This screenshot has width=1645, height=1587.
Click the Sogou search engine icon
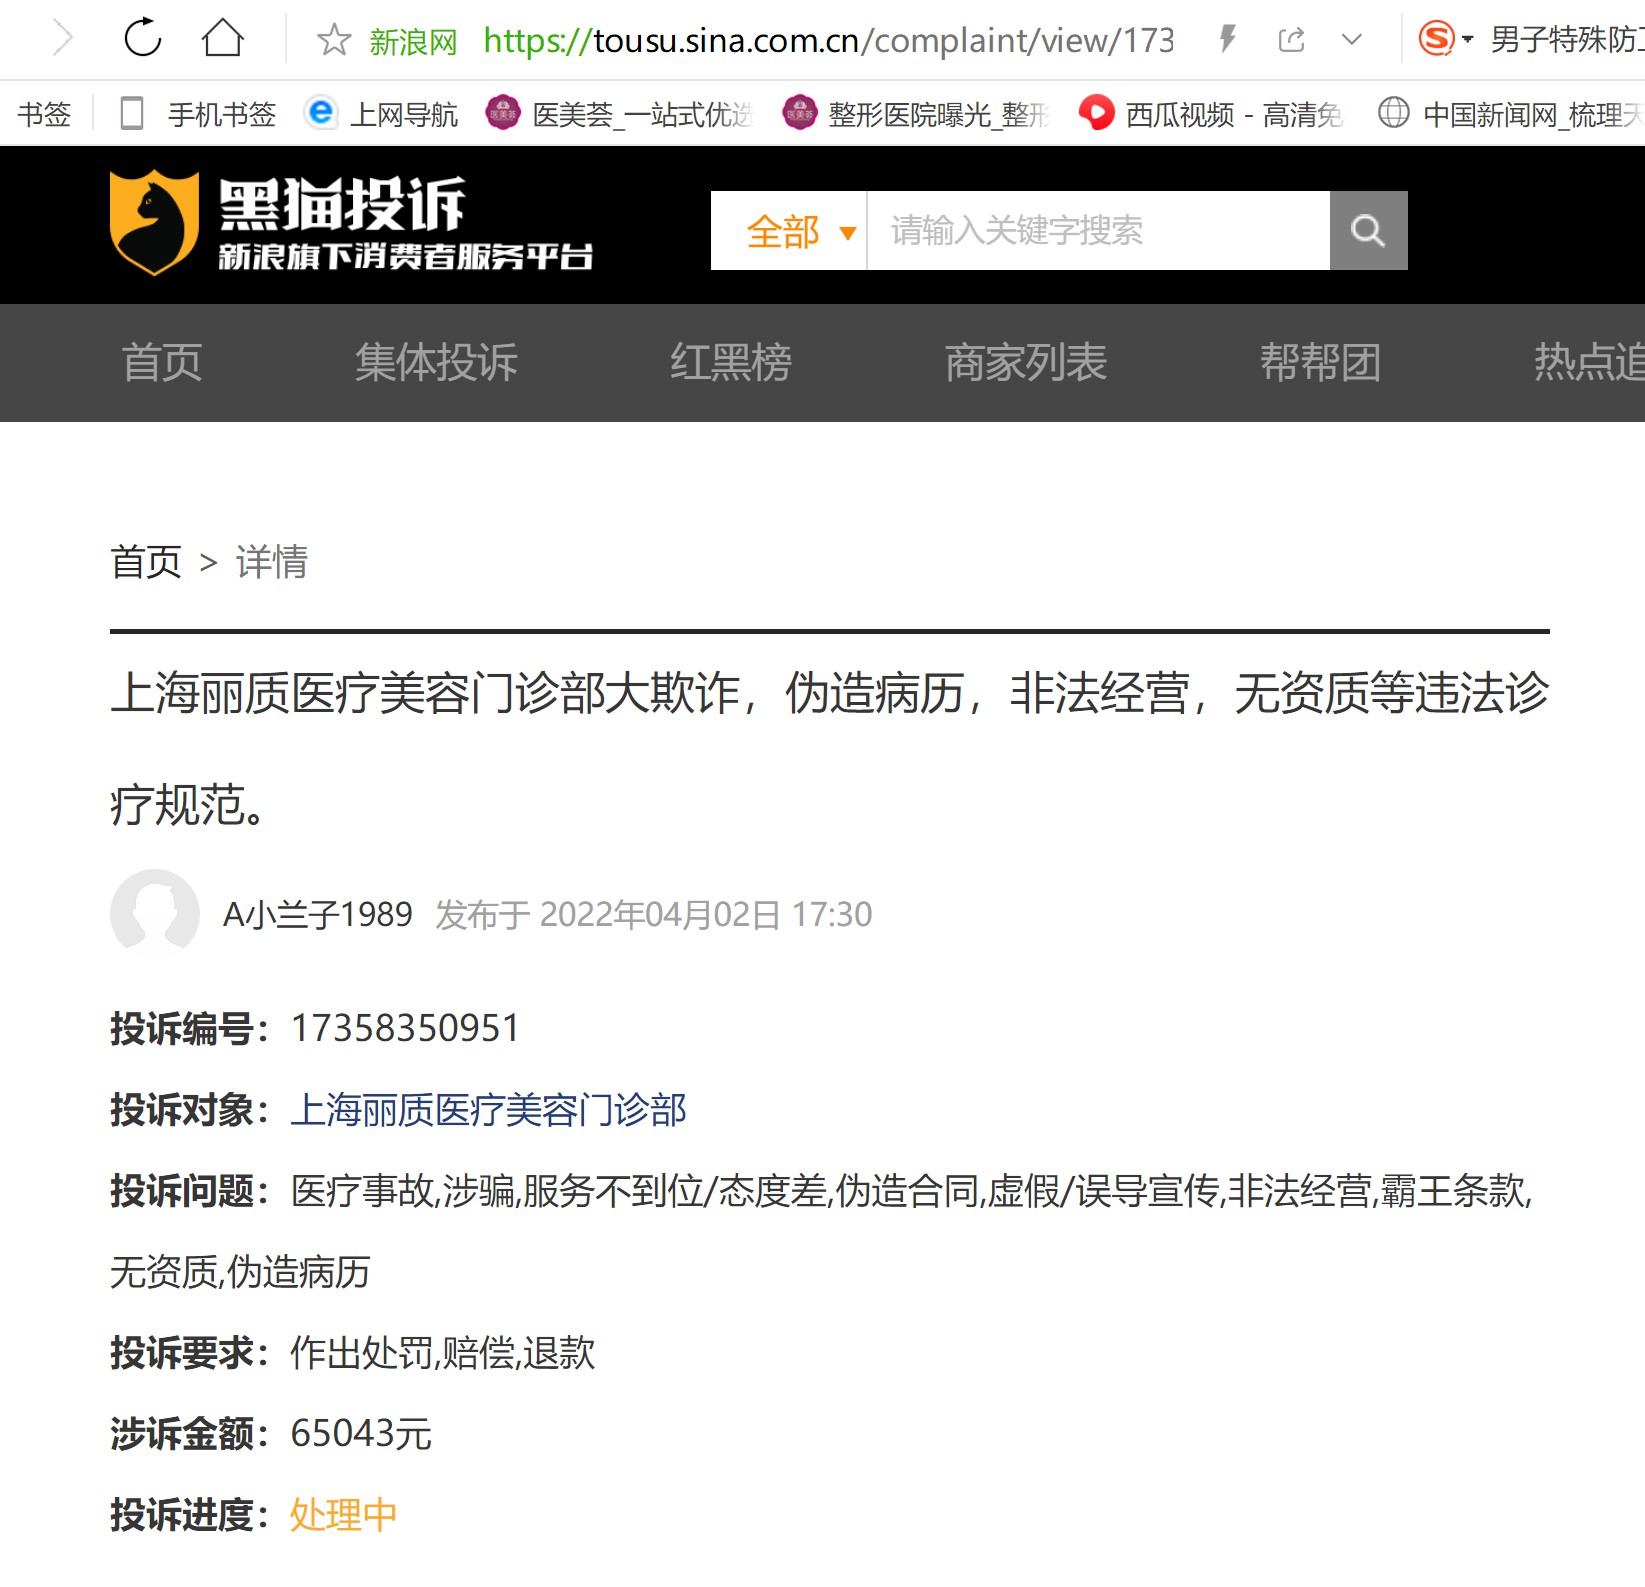[1437, 39]
